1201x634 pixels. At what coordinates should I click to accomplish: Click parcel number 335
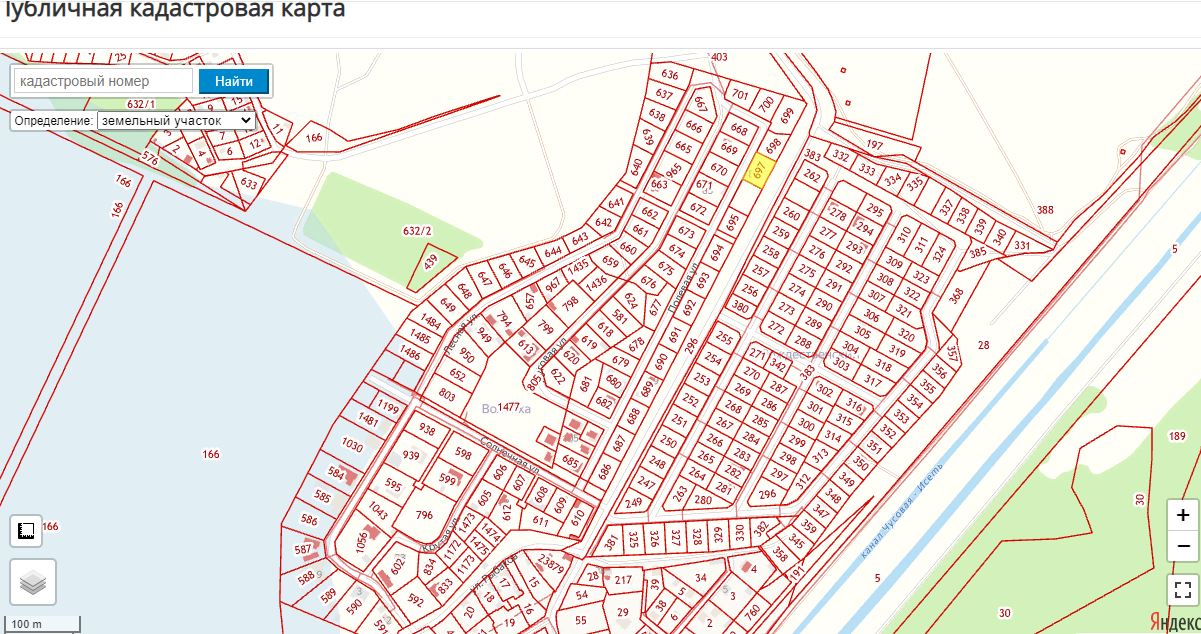pyautogui.click(x=914, y=184)
